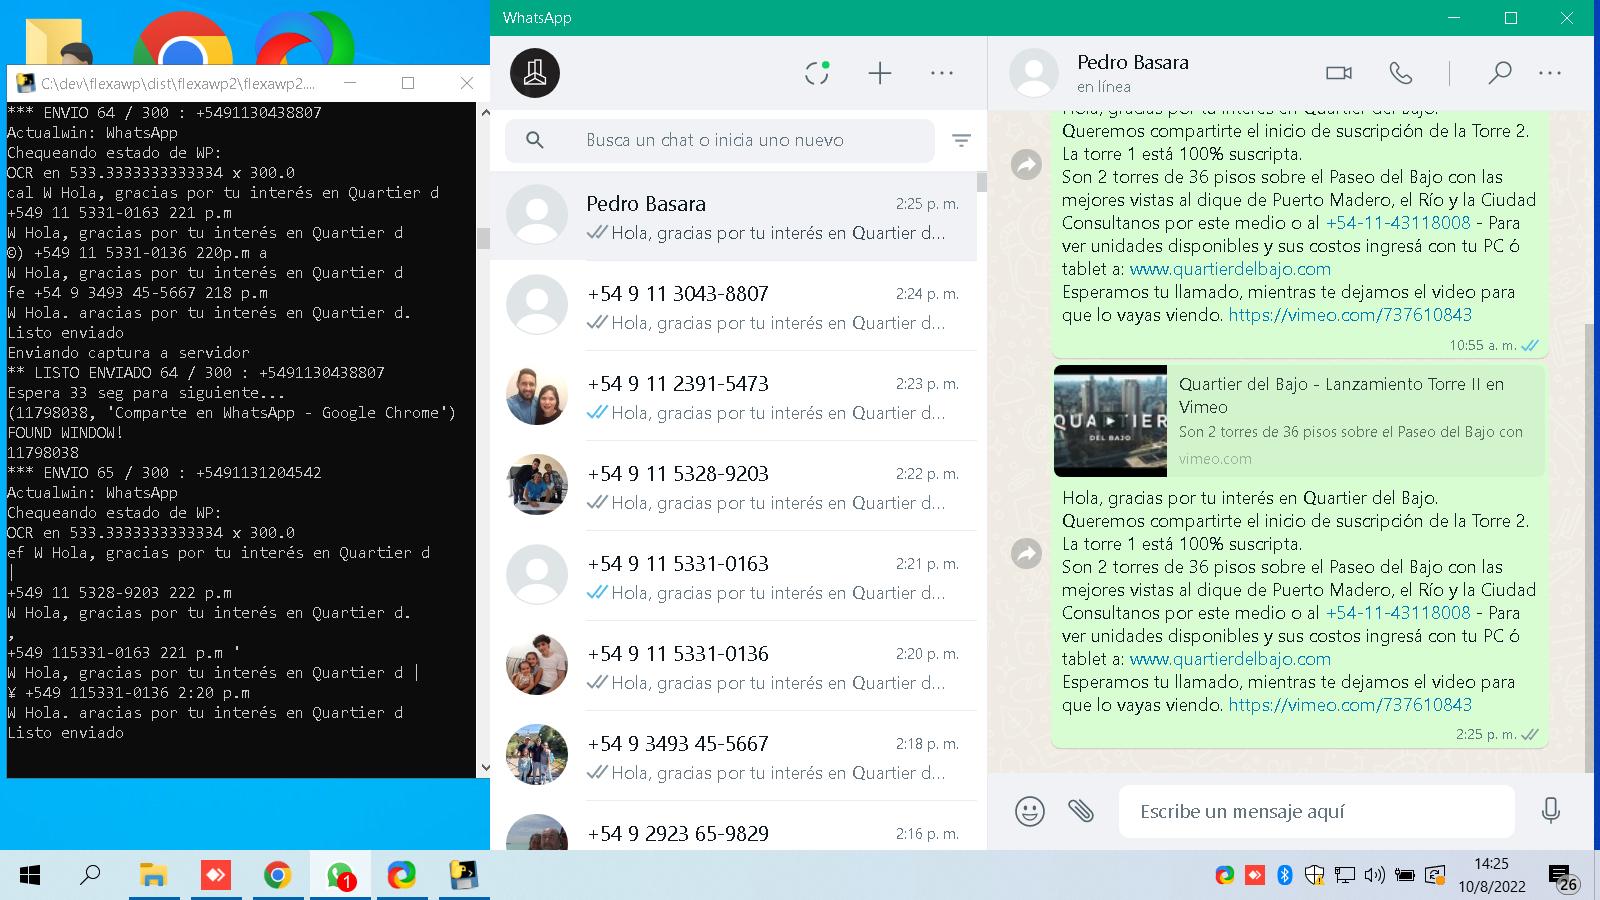Switch to WhatsApp in the taskbar
The image size is (1600, 900).
tap(340, 876)
